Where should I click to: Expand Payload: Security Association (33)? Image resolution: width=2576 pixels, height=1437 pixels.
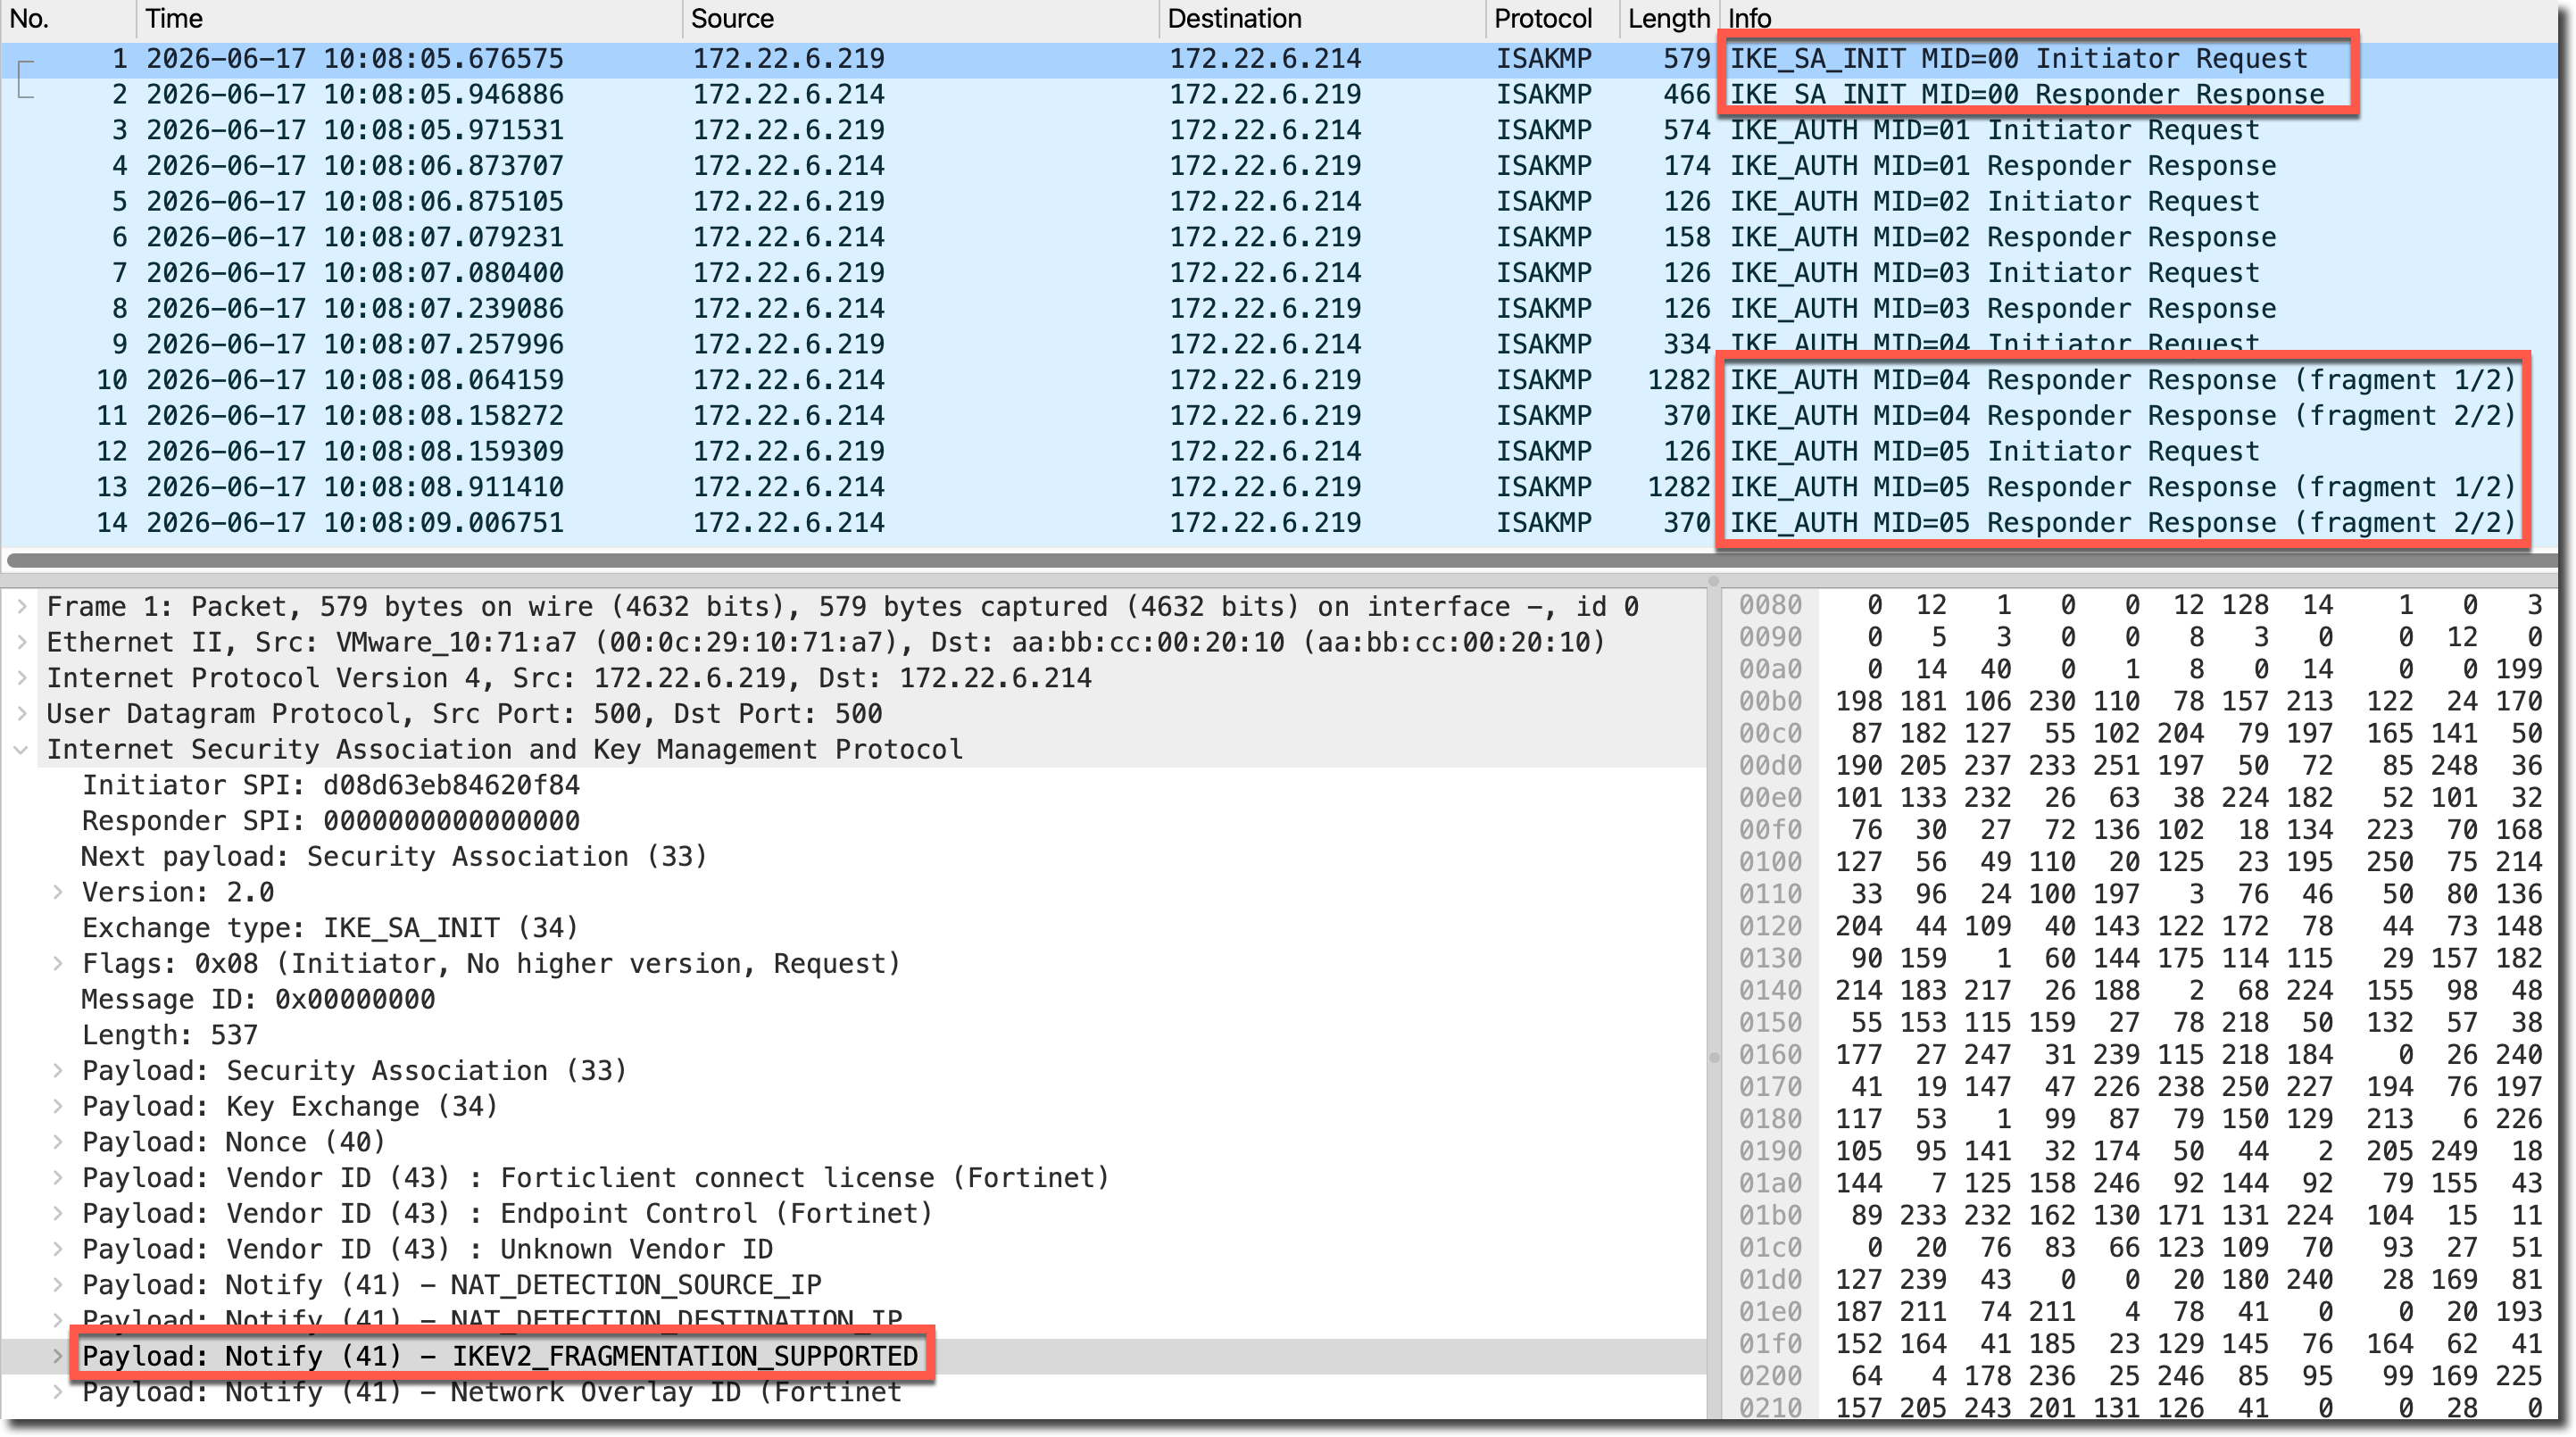pyautogui.click(x=58, y=1070)
